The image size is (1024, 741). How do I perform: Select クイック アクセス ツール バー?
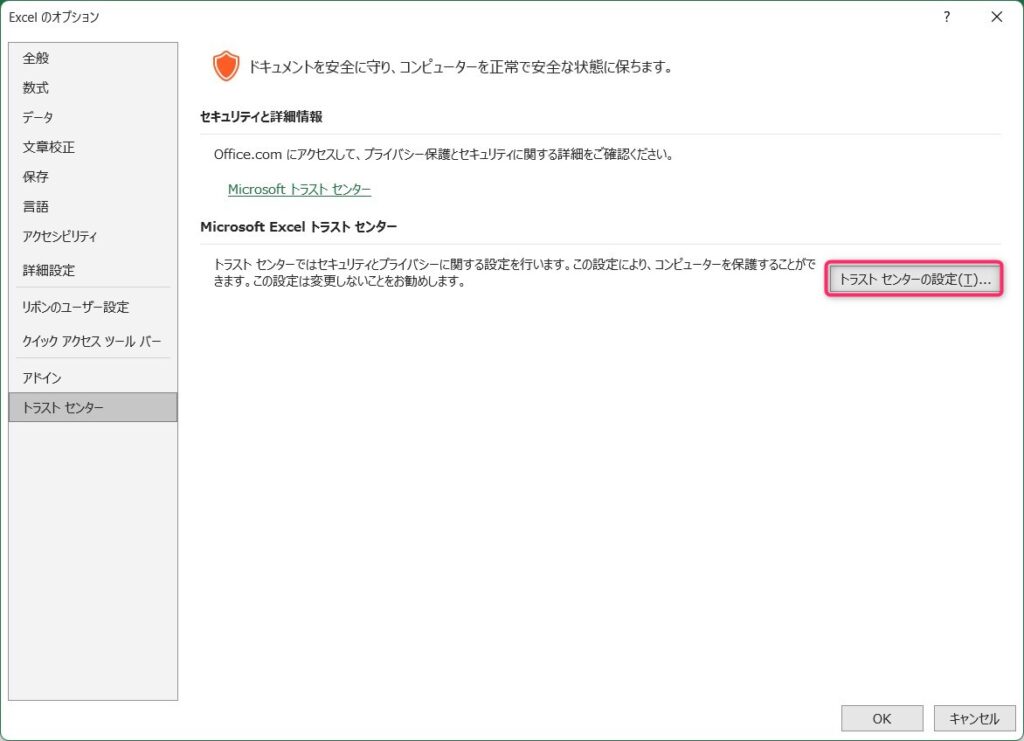[x=91, y=341]
